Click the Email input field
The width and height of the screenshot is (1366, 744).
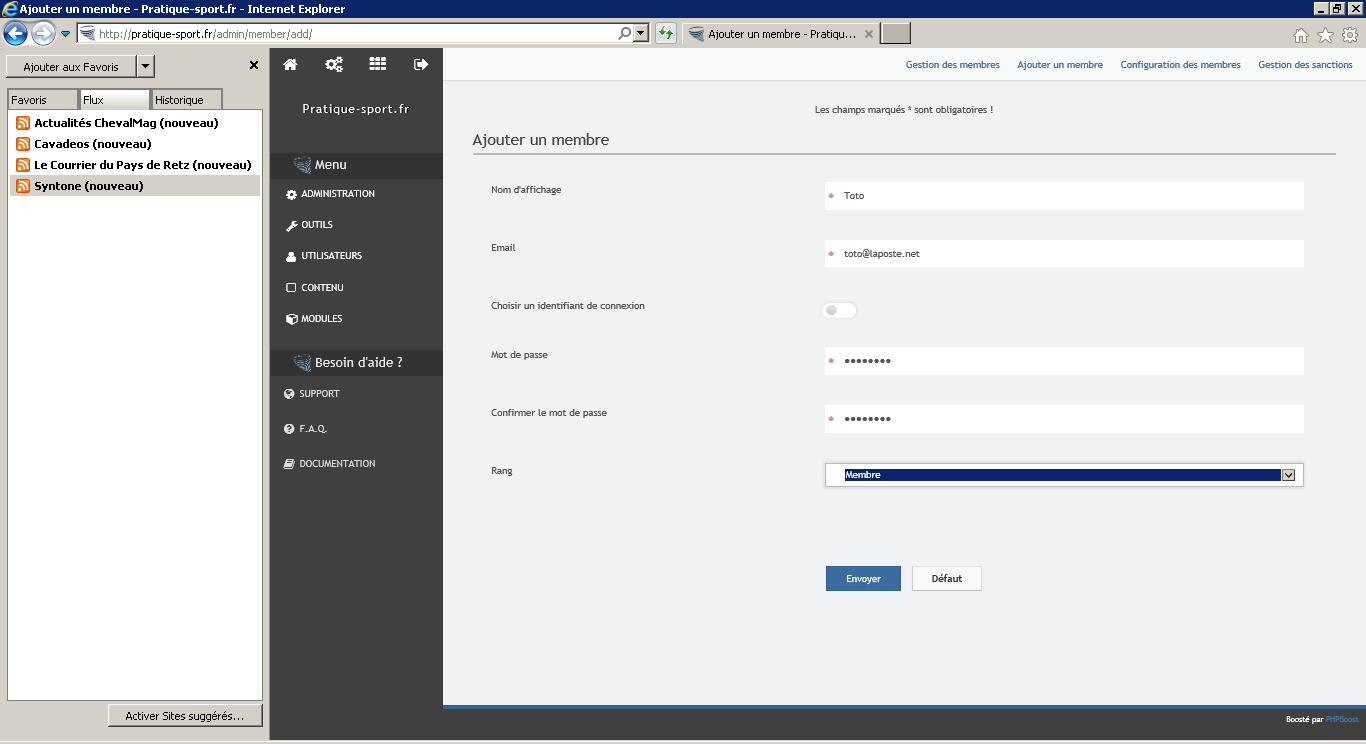1064,254
